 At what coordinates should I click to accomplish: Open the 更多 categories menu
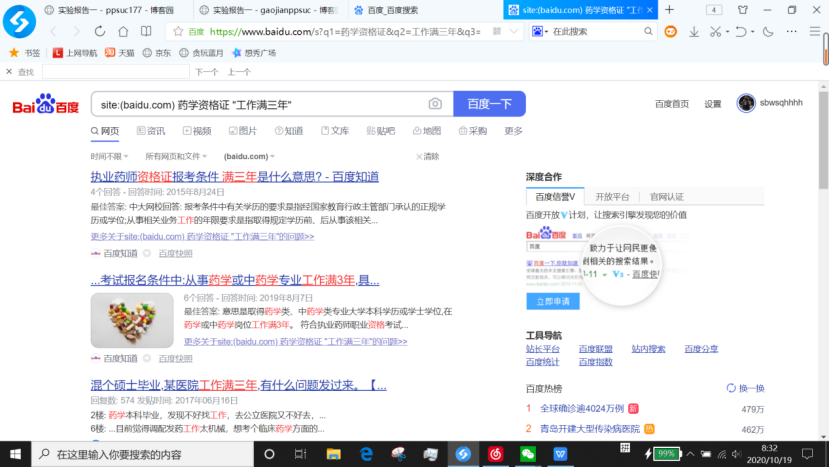513,131
